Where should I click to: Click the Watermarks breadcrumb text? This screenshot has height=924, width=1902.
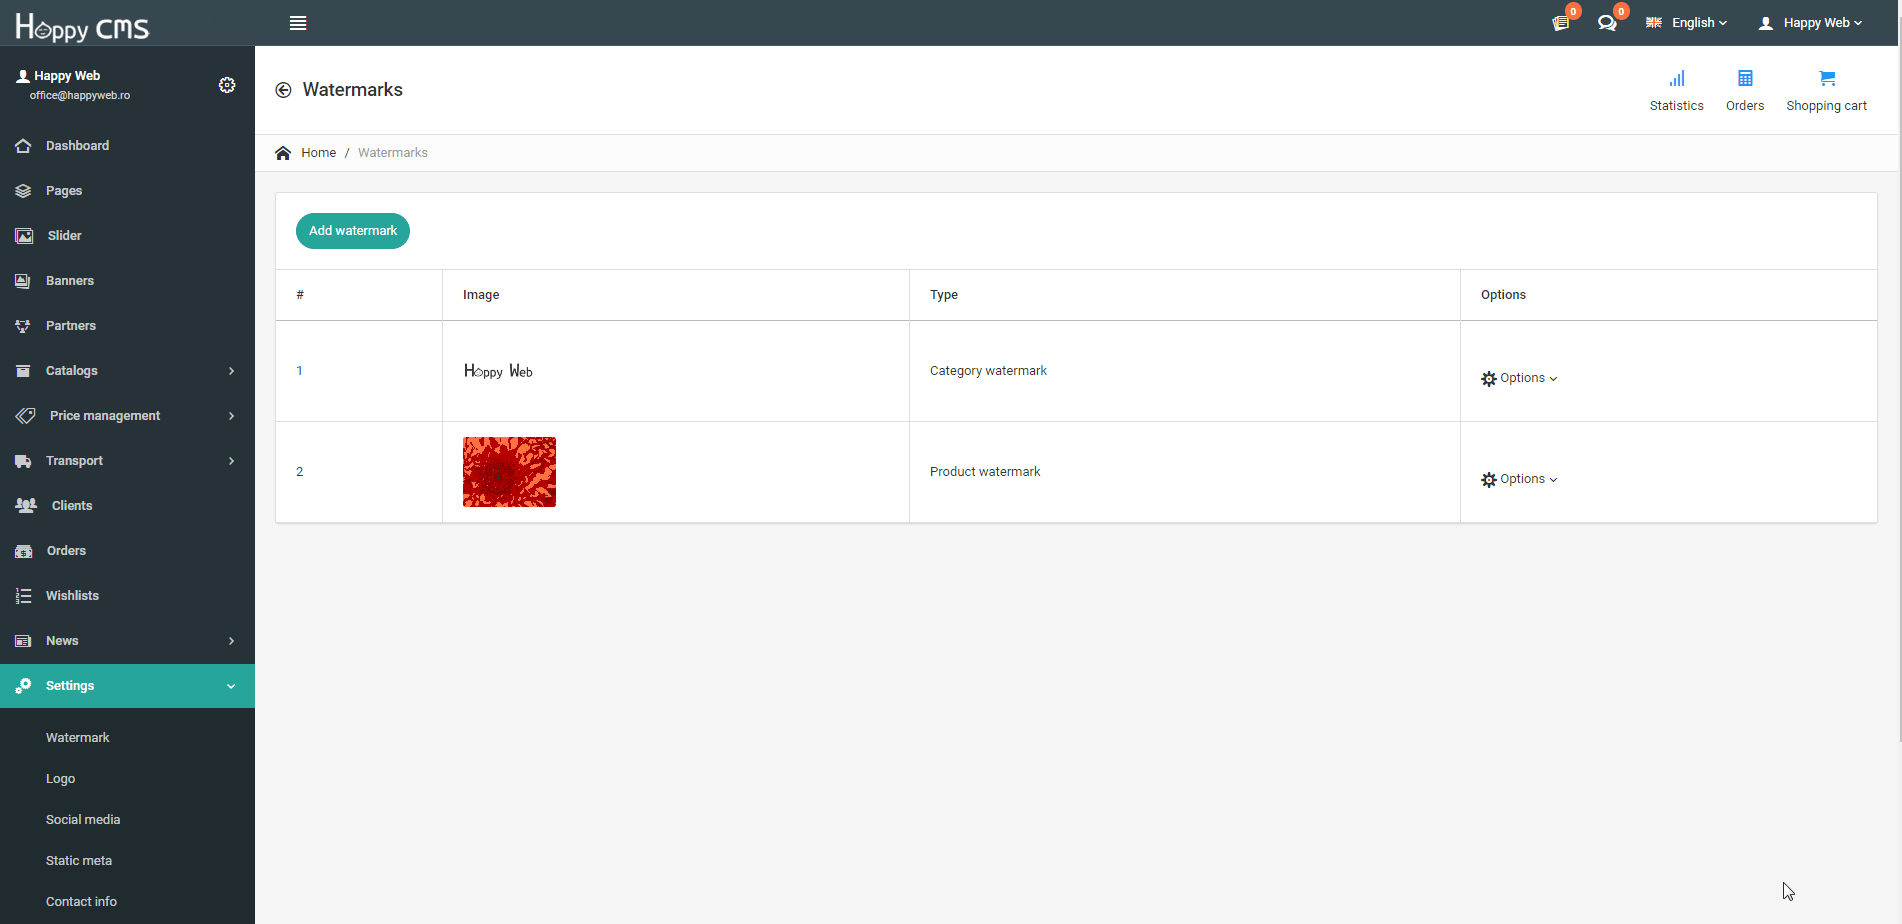click(393, 153)
